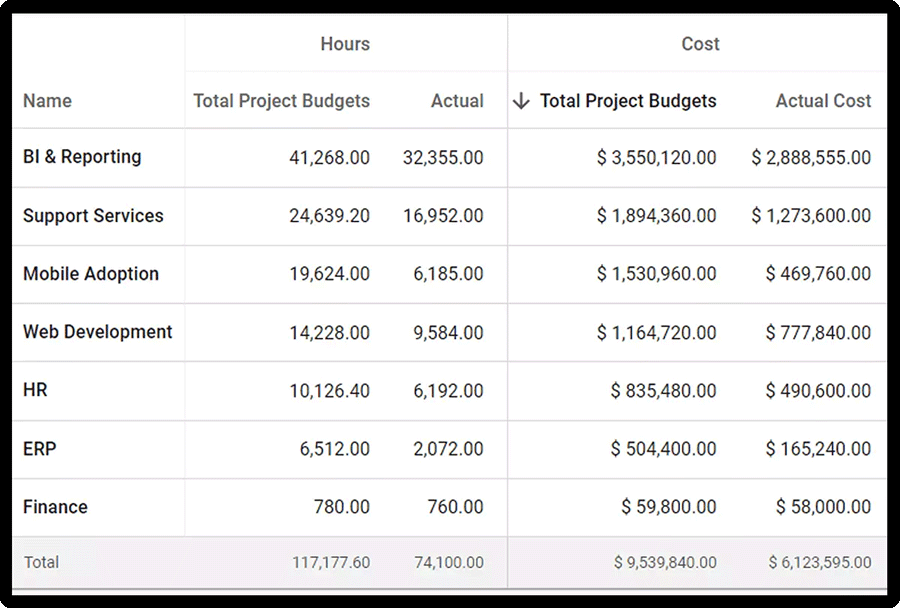Sort by Hours Total Project Budgets header

pyautogui.click(x=281, y=101)
